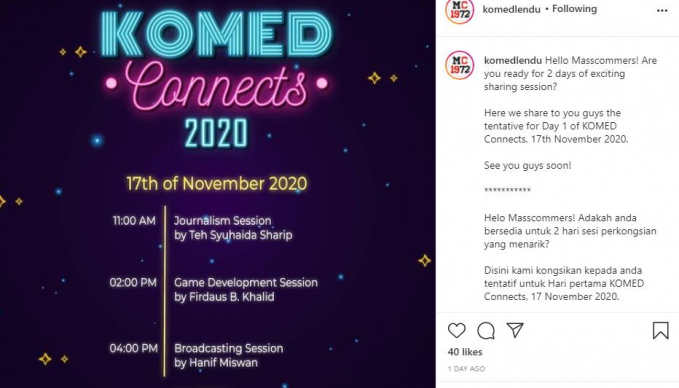View the 40 likes list
679x388 pixels.
465,352
